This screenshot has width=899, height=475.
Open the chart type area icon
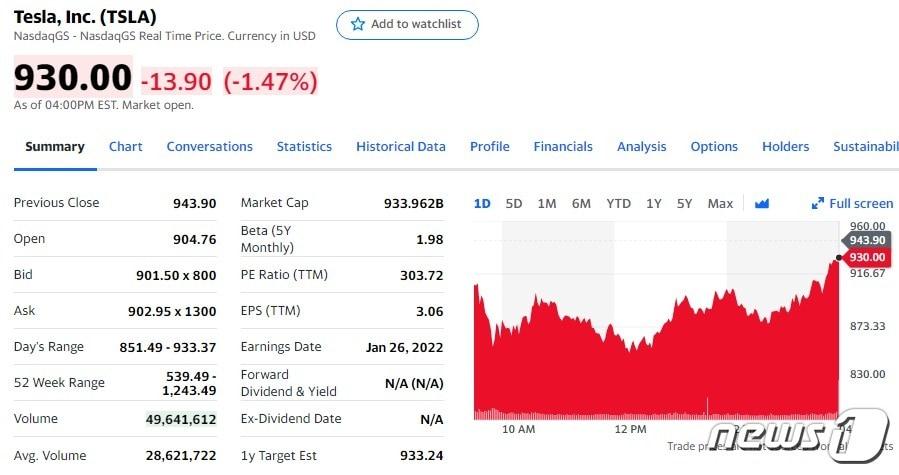click(x=762, y=204)
